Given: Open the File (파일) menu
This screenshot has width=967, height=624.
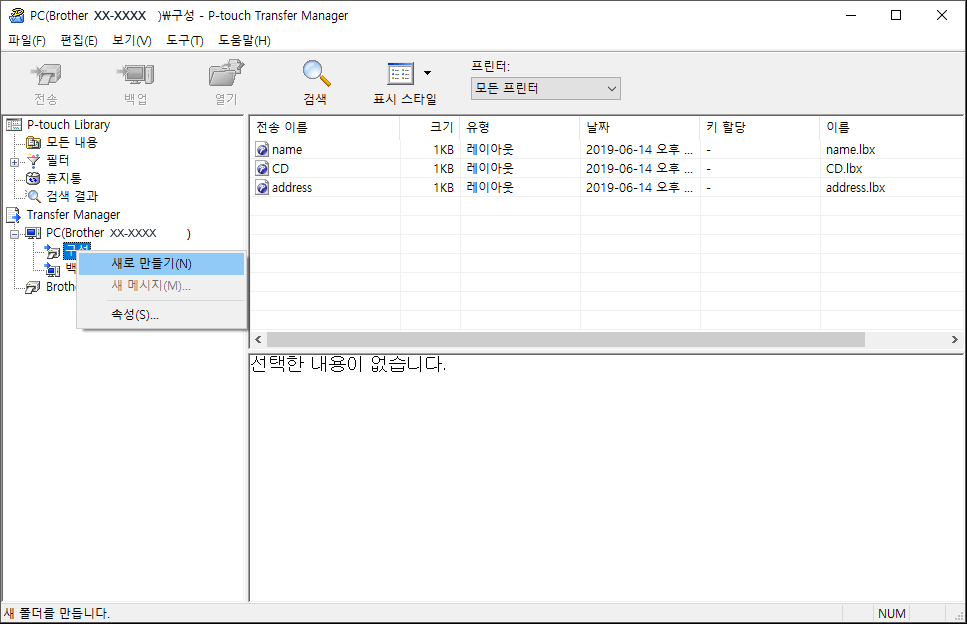Looking at the screenshot, I should 27,41.
